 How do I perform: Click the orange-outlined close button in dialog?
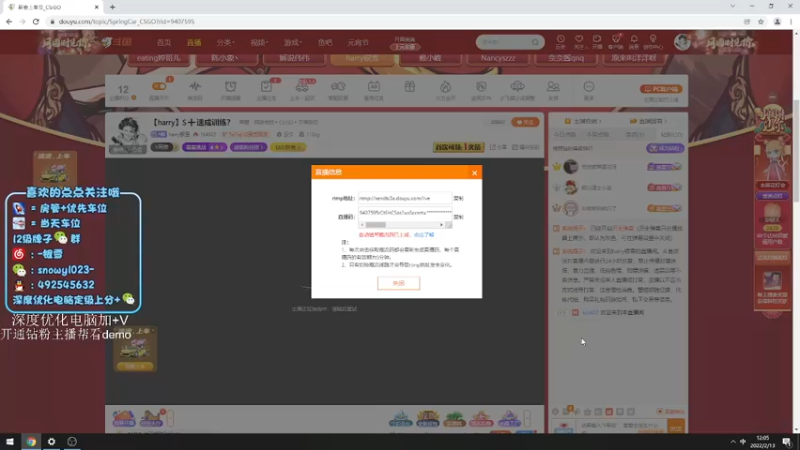pos(398,283)
